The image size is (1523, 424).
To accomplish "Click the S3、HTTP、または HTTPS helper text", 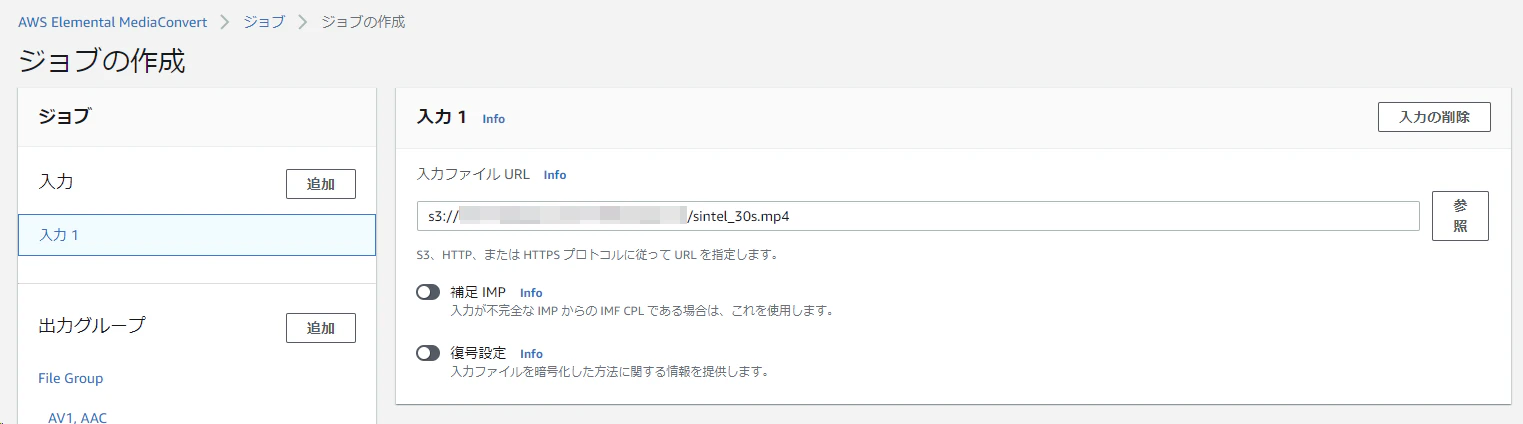I will (x=597, y=254).
